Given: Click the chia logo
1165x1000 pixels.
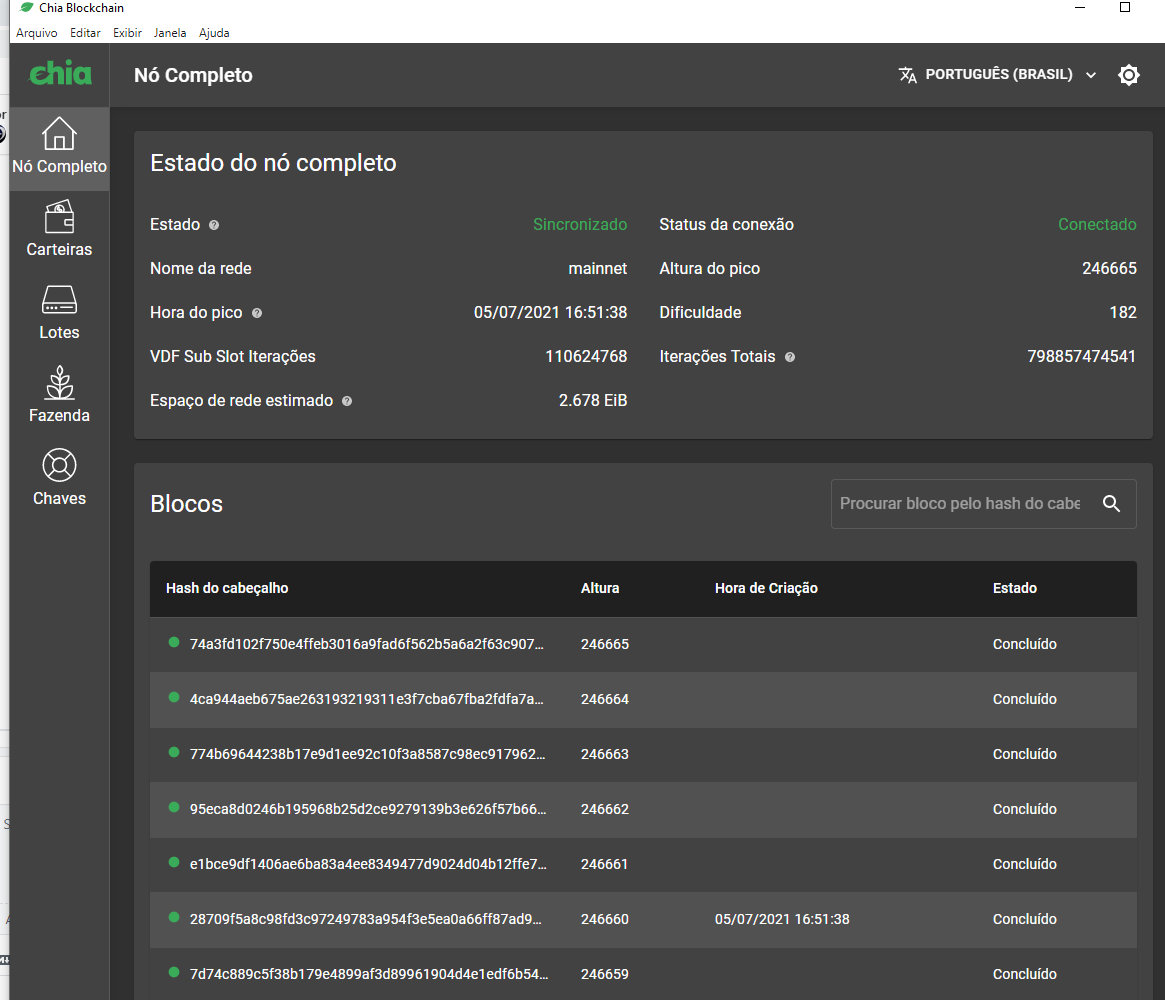Looking at the screenshot, I should click(60, 74).
